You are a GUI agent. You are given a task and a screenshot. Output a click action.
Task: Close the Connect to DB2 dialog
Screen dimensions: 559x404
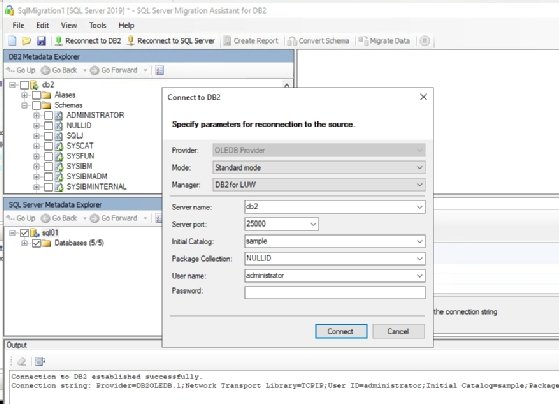[423, 97]
